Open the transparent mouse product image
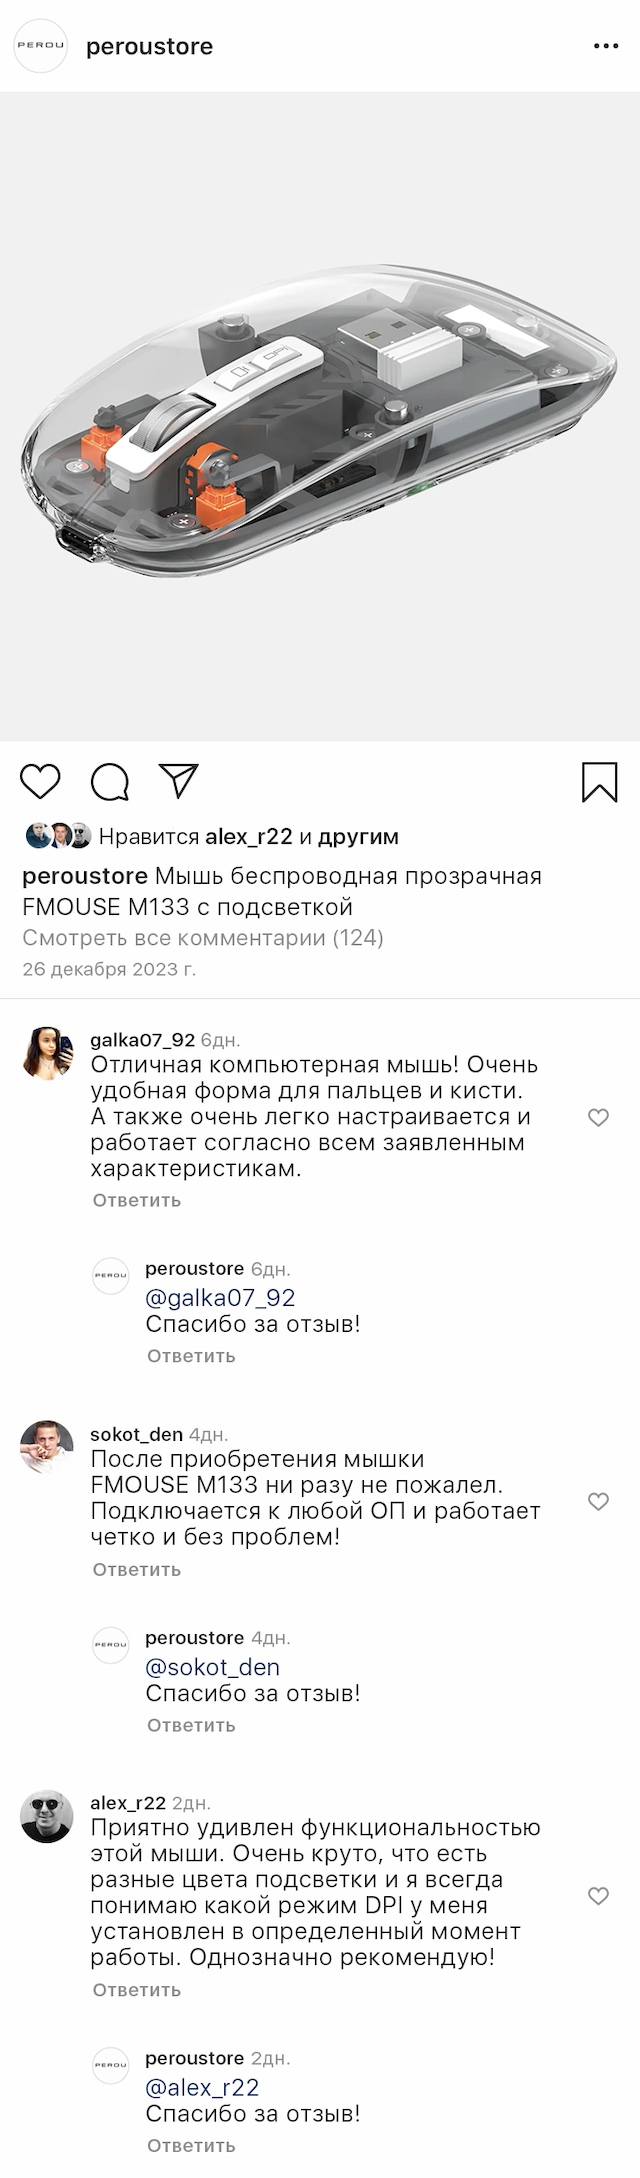Image resolution: width=640 pixels, height=2178 pixels. coord(320,416)
